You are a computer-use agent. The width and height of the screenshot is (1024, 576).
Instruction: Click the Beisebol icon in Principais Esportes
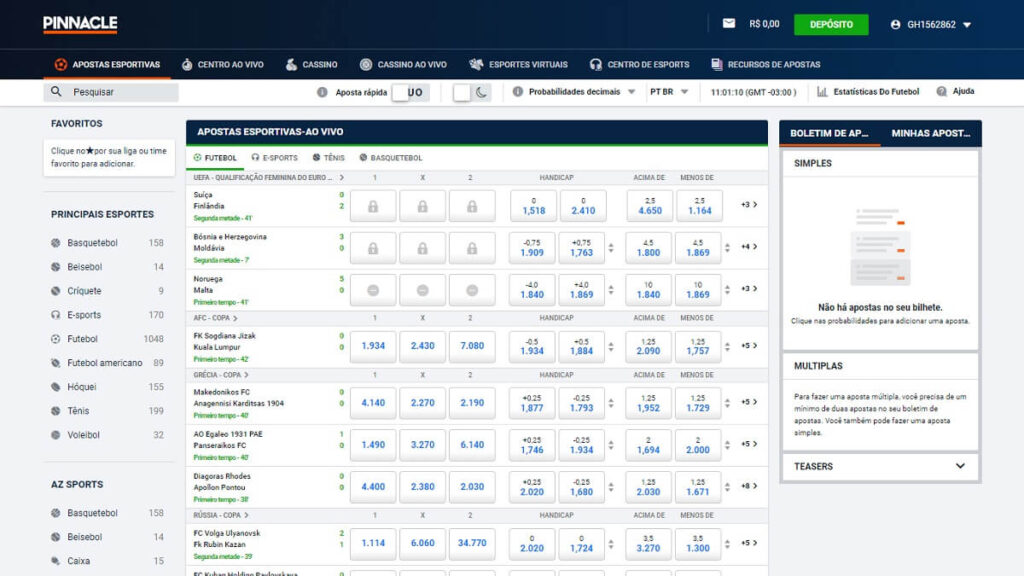pyautogui.click(x=56, y=267)
